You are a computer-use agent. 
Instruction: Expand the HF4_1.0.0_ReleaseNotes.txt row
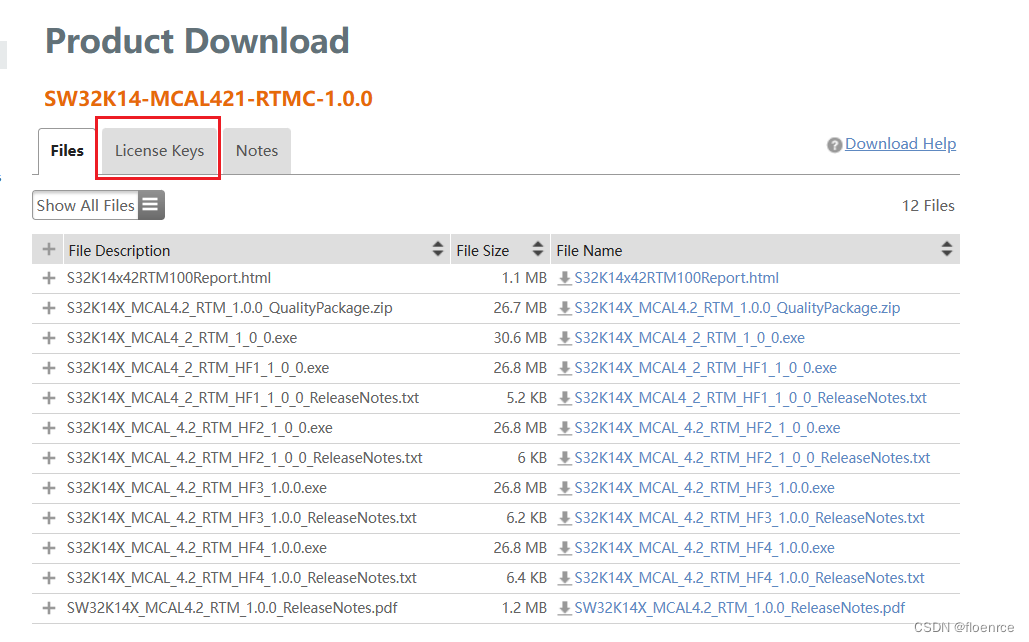pyautogui.click(x=49, y=578)
